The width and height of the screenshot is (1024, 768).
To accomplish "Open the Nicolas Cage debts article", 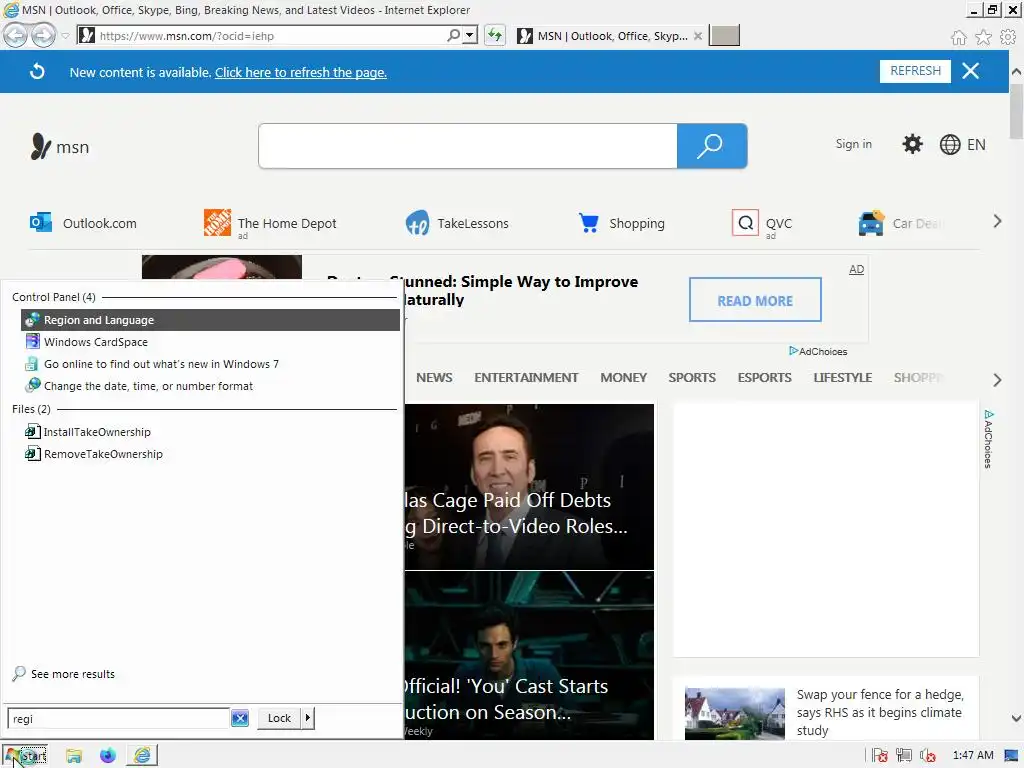I will (529, 487).
